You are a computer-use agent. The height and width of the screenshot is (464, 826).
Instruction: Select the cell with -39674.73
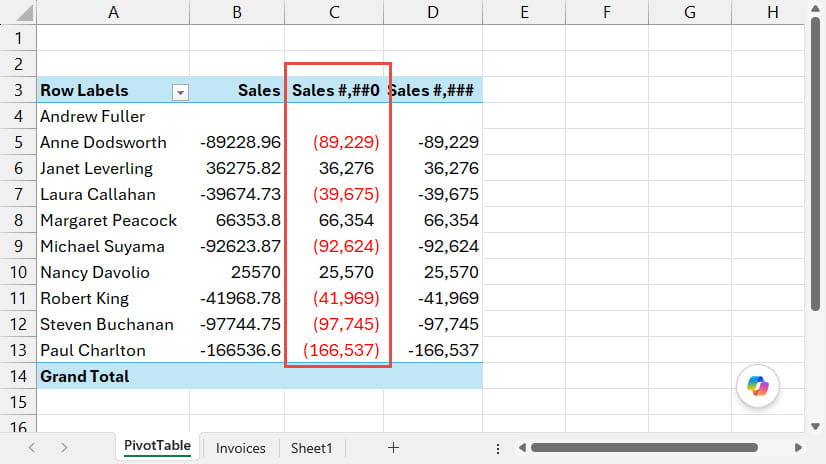coord(237,194)
